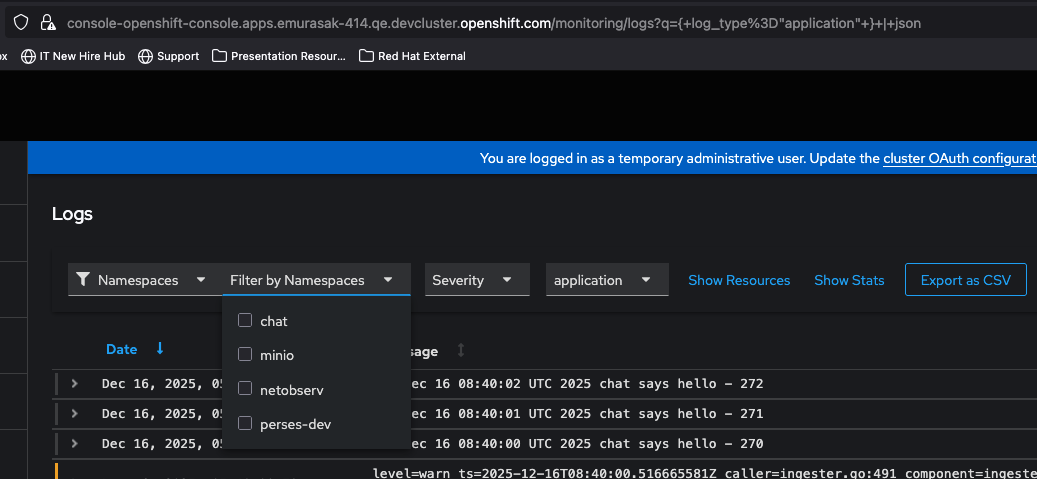Open the Red Hat External folder icon
Screen dimensions: 1037x479
click(366, 56)
